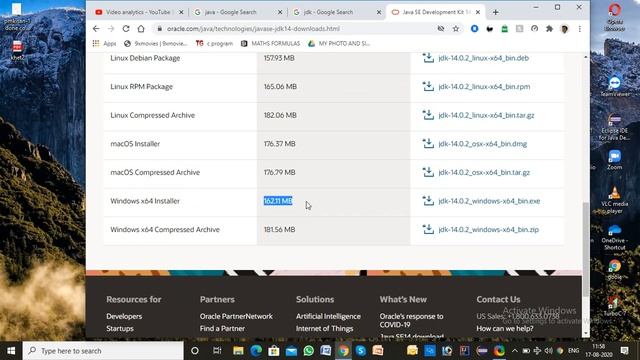Open File Explorer from the taskbar
Viewport: 640px width, 360px height.
(x=238, y=351)
